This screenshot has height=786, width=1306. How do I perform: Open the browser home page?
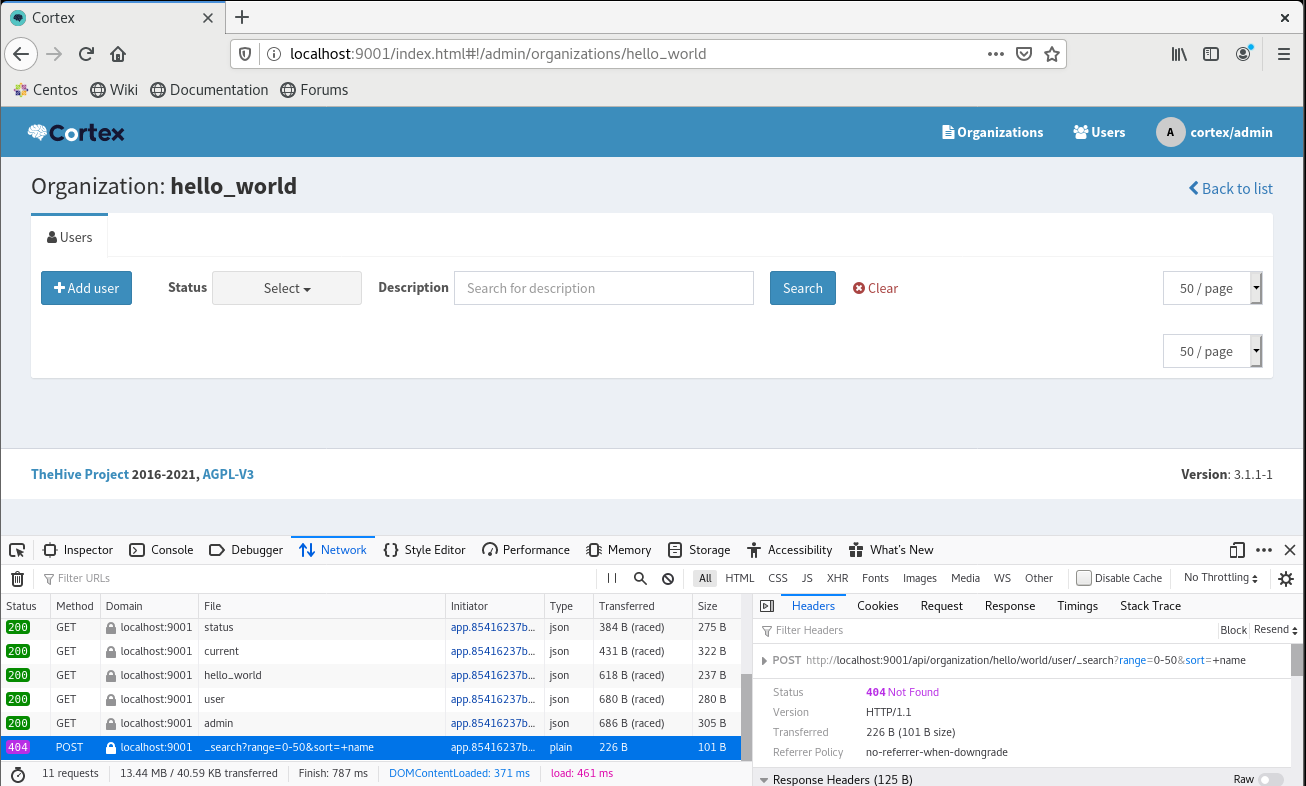click(x=118, y=54)
